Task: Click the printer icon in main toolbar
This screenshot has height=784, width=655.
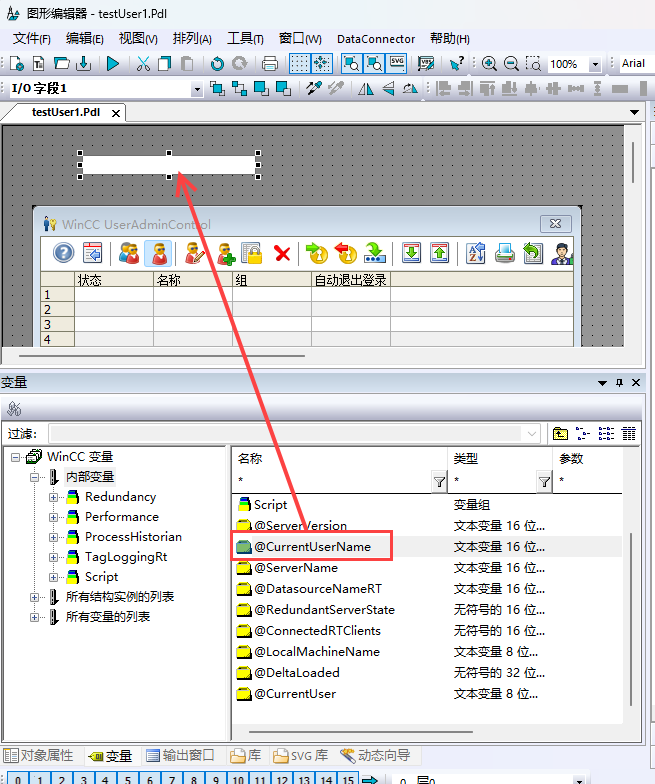Action: pos(269,64)
